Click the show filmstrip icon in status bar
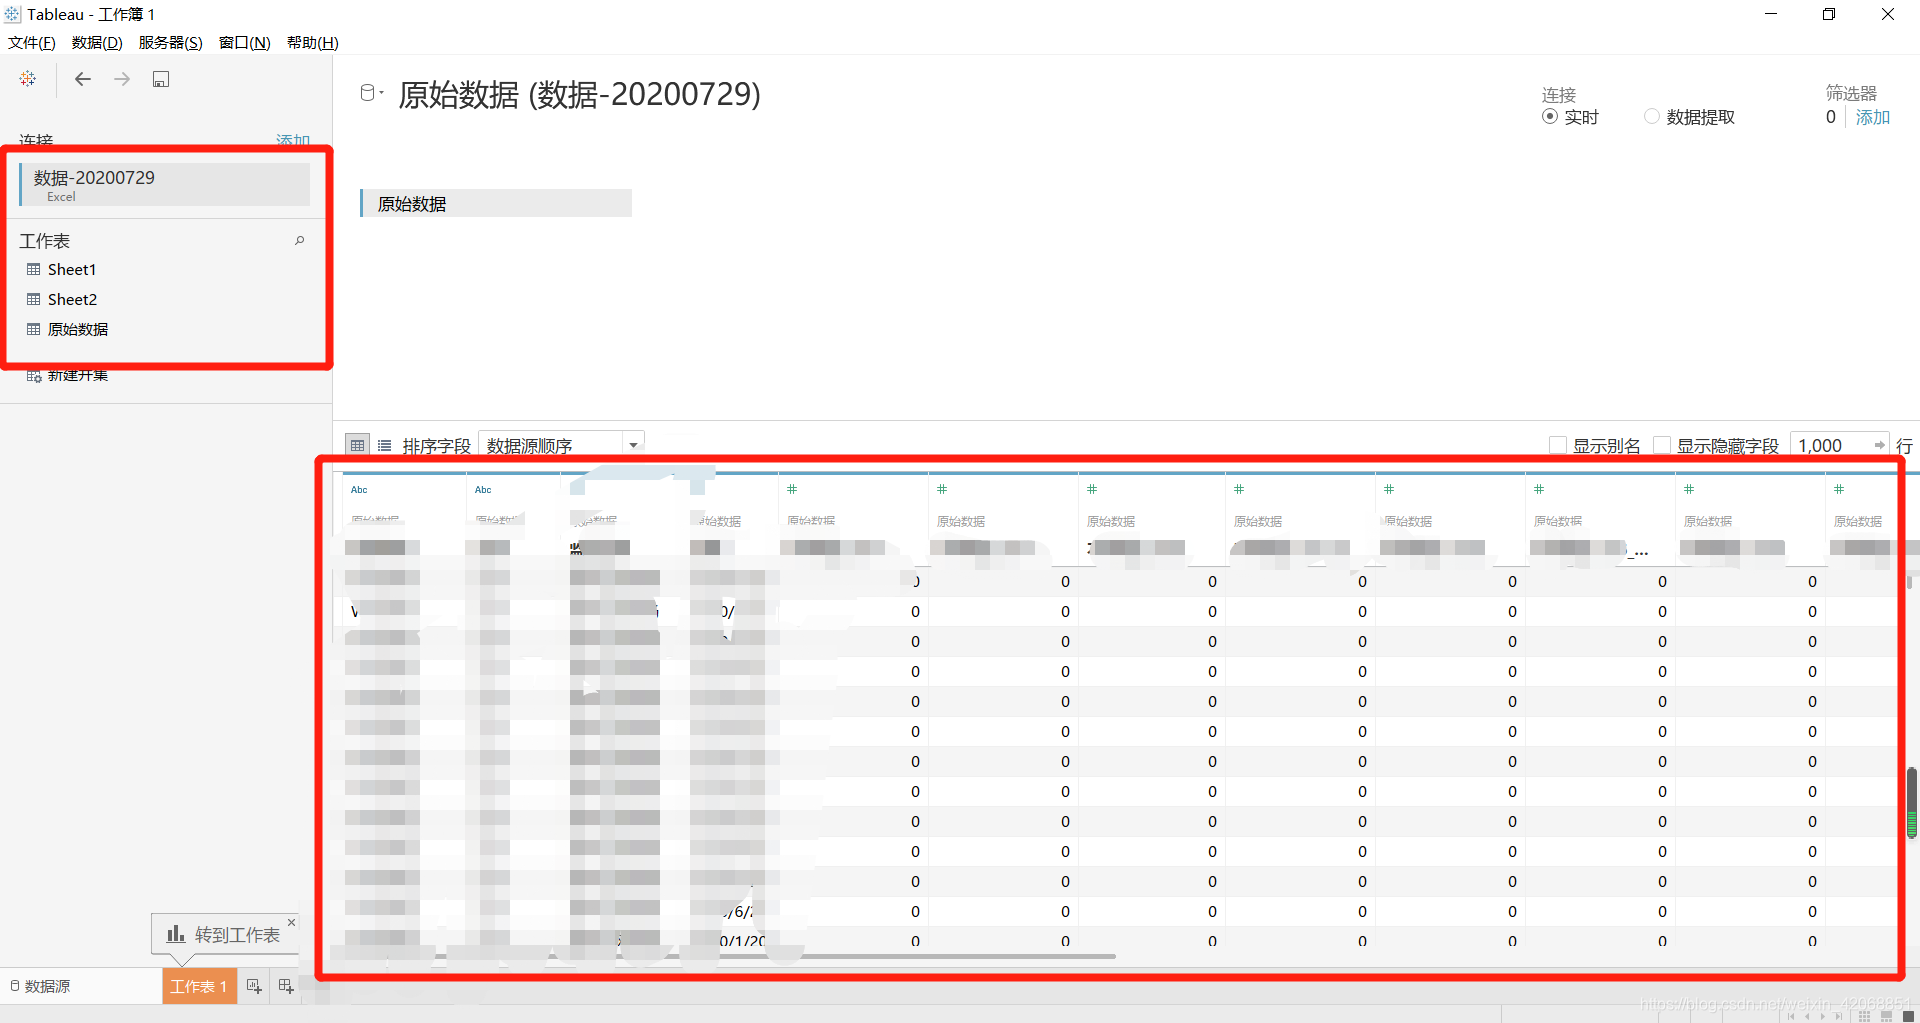Image resolution: width=1920 pixels, height=1023 pixels. point(1886,1016)
